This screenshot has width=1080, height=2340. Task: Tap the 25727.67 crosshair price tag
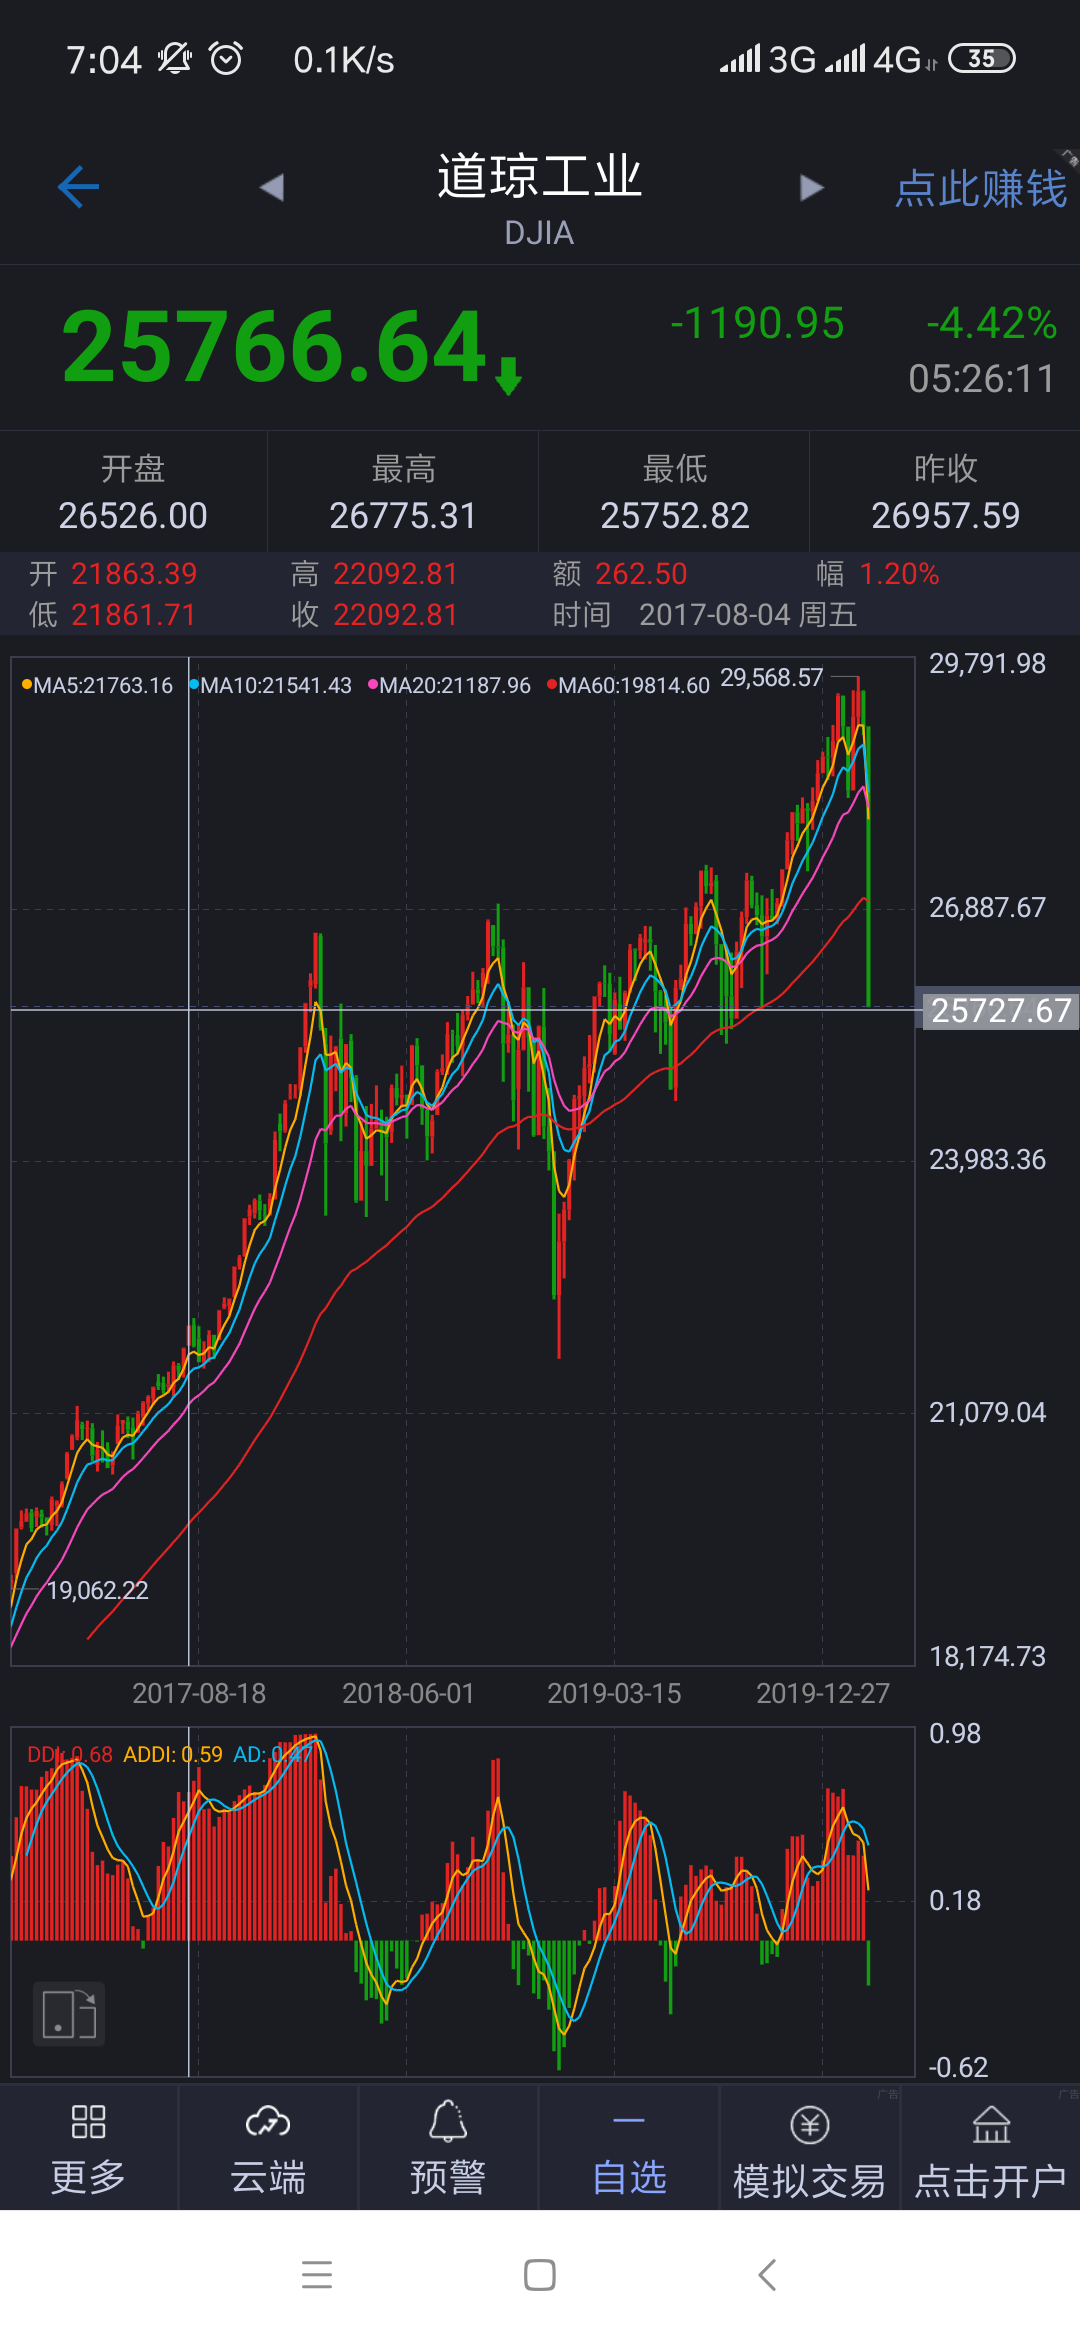[1000, 1010]
